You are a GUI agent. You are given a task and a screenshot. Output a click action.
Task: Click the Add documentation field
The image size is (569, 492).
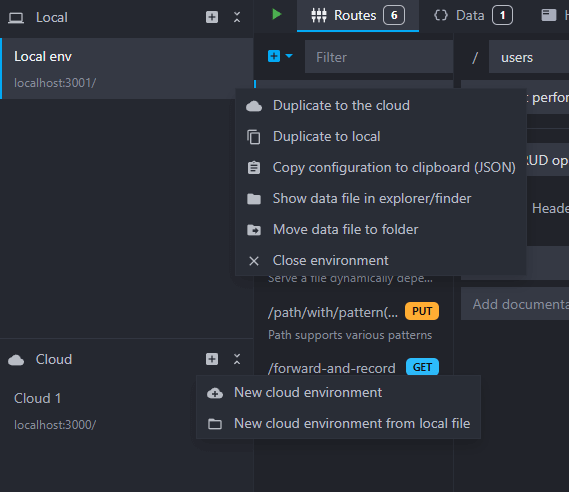click(x=515, y=304)
